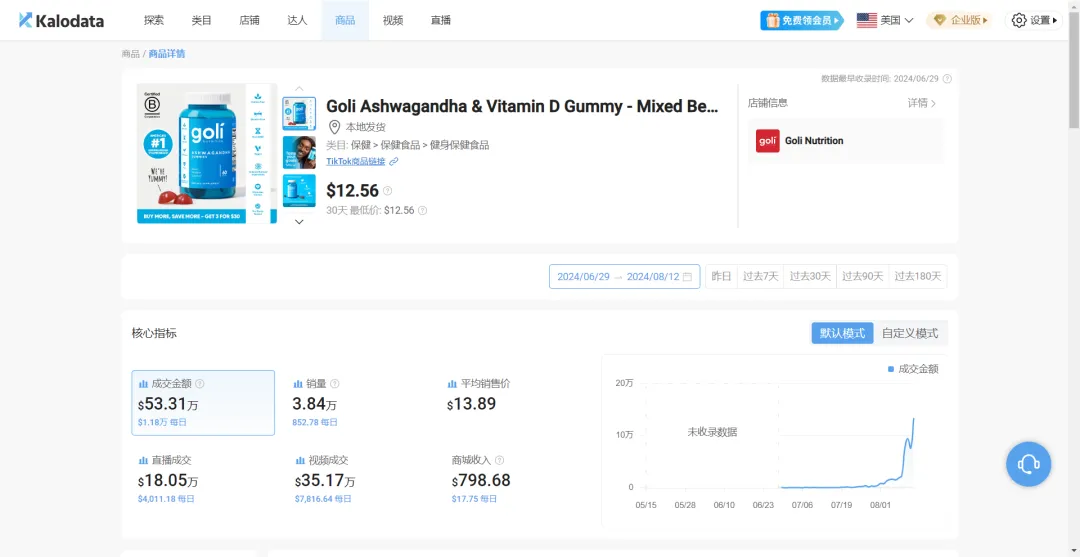Screen dimensions: 1080x557
Task: Select the second product thumbnail image
Action: [x=299, y=152]
